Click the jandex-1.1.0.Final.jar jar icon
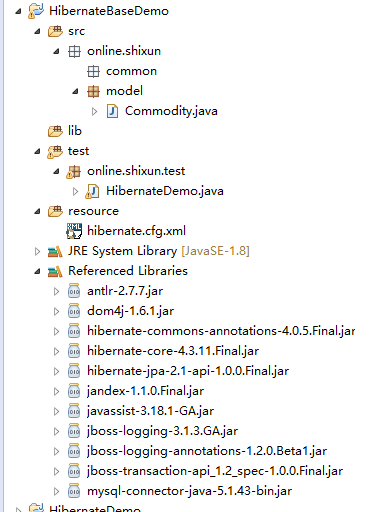The height and width of the screenshot is (512, 389). (x=74, y=391)
